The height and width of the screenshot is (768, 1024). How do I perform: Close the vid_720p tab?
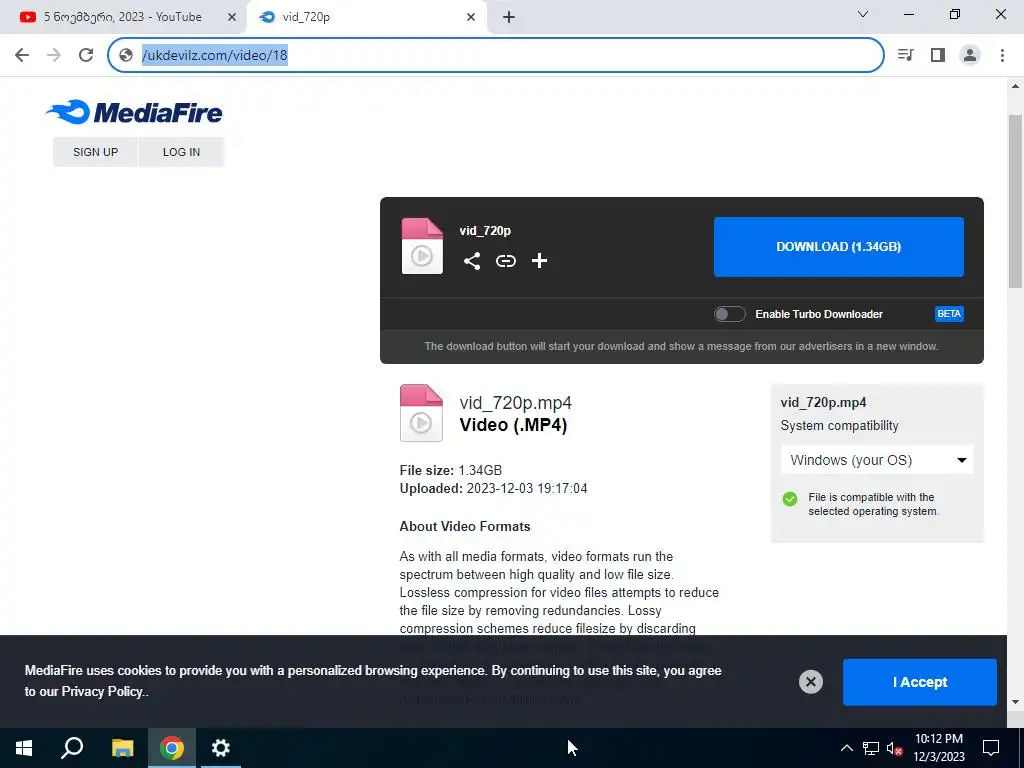(471, 17)
